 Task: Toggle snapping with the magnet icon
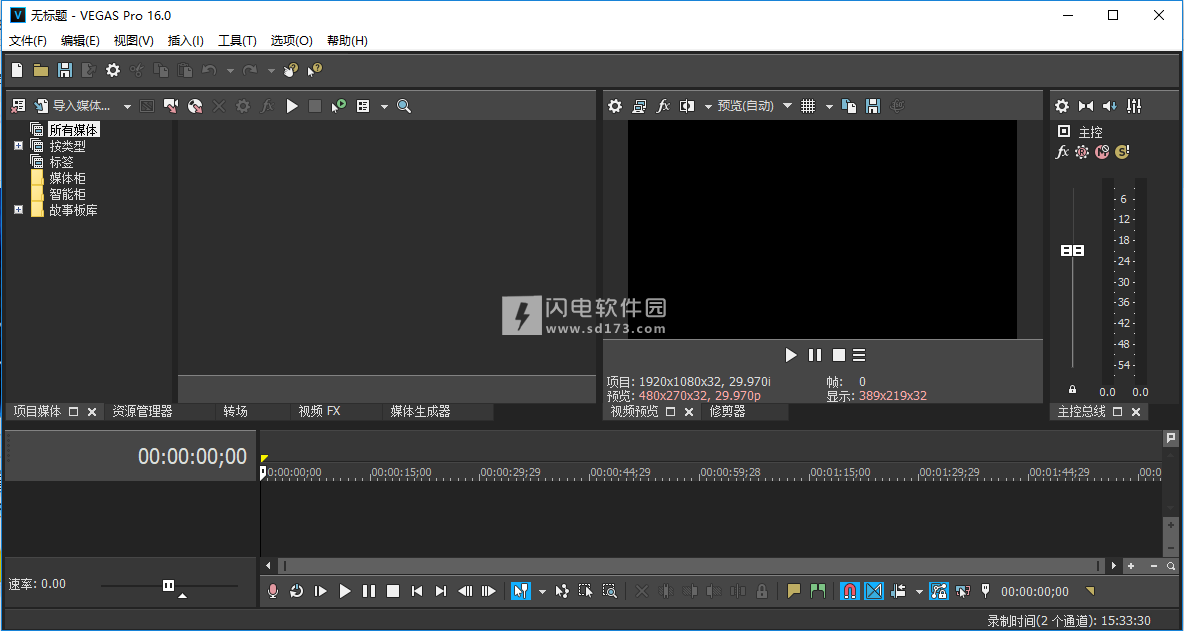849,591
